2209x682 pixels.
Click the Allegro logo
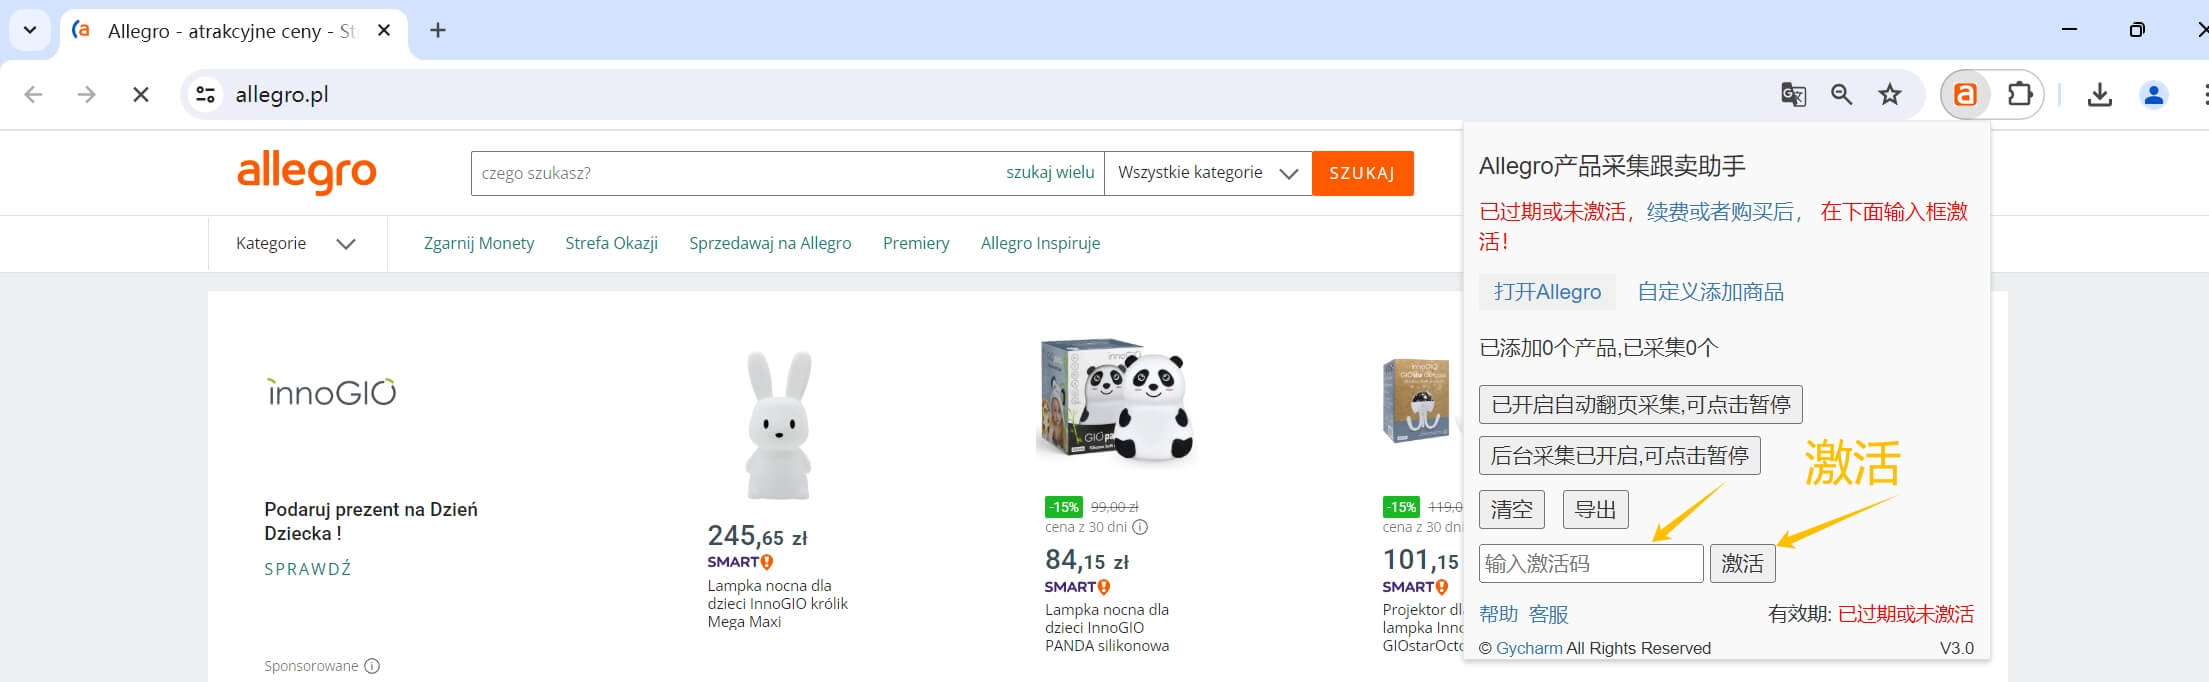point(307,173)
